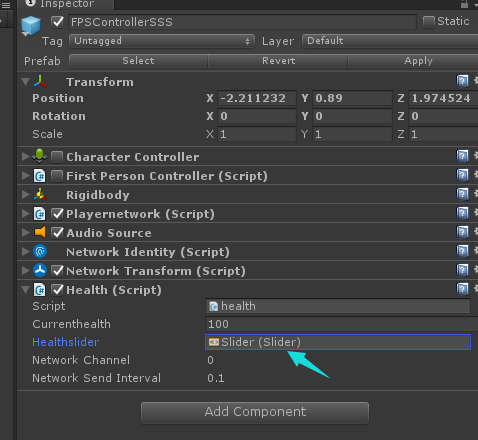Viewport: 478px width, 440px height.
Task: Click the GameObject name field FPSControllerSSS
Action: [242, 22]
